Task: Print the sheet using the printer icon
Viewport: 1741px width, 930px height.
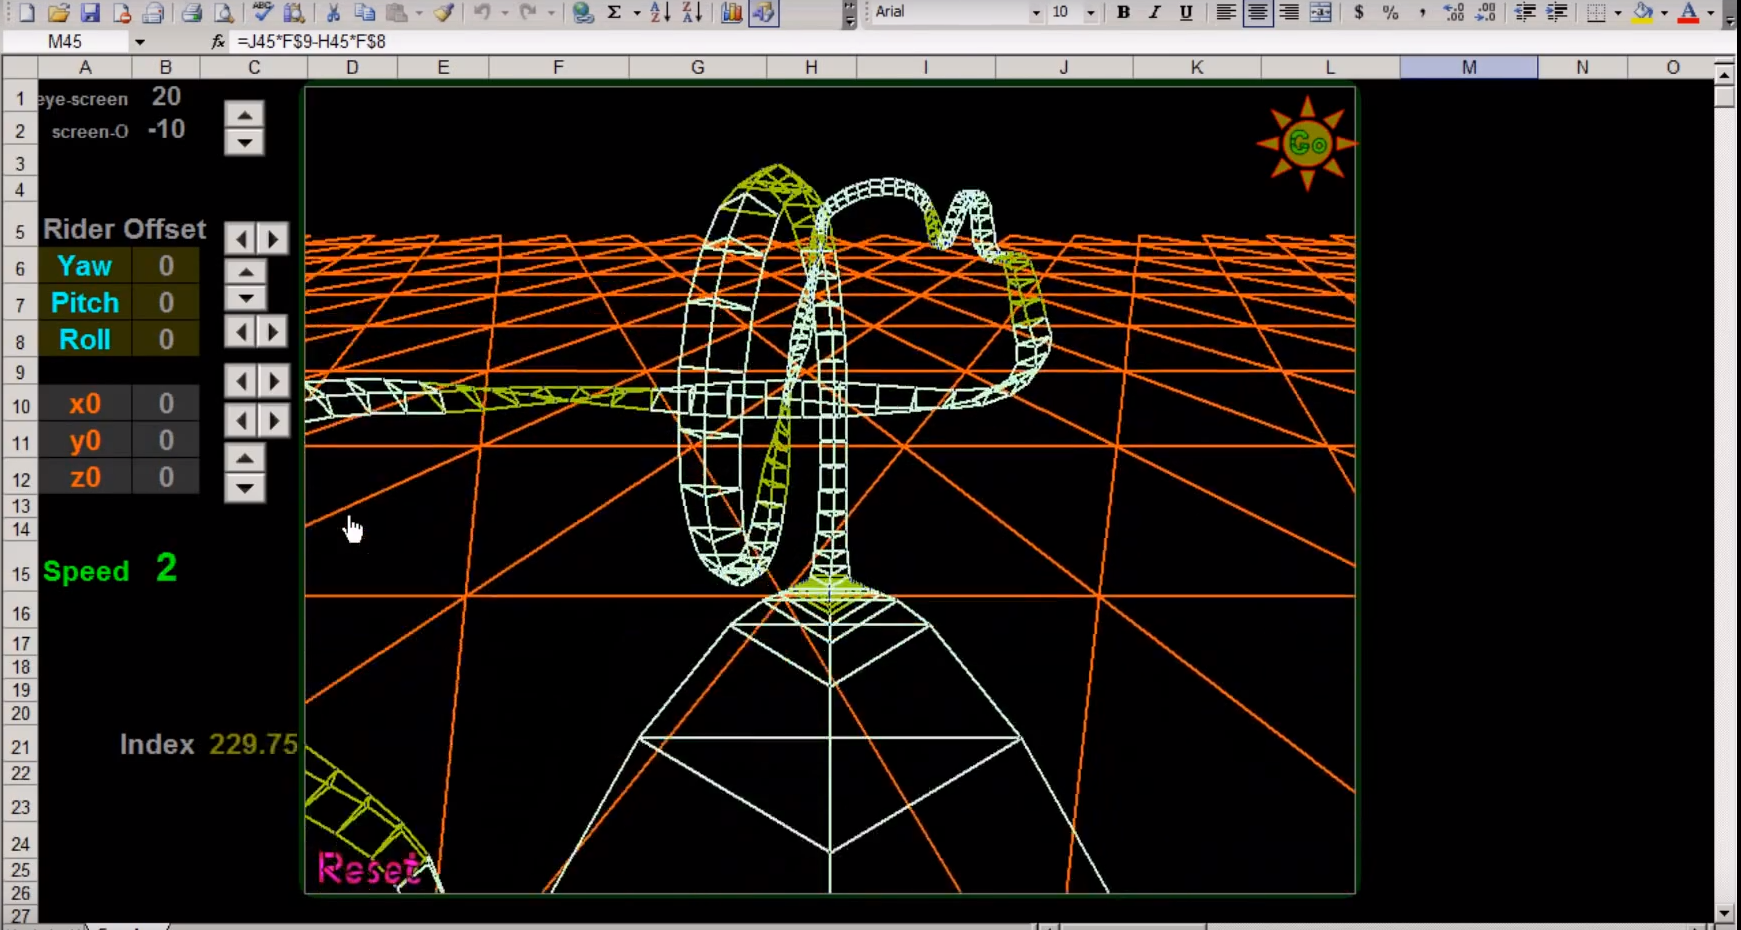Action: pos(192,13)
